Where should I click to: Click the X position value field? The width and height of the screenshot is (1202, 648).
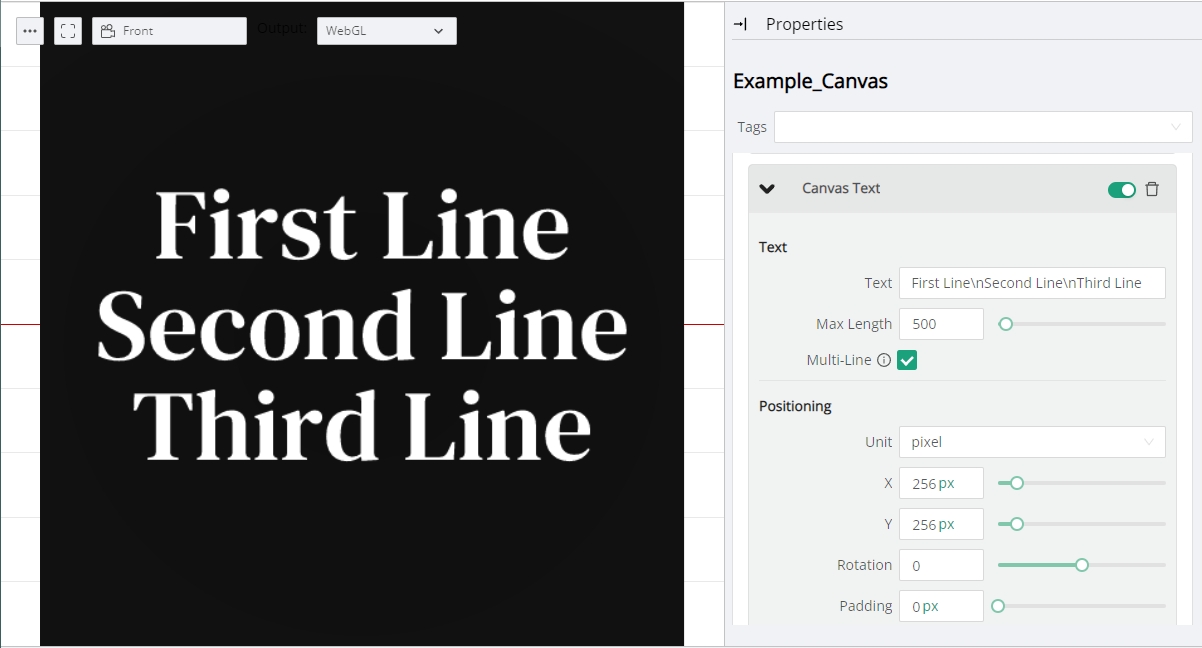click(940, 483)
